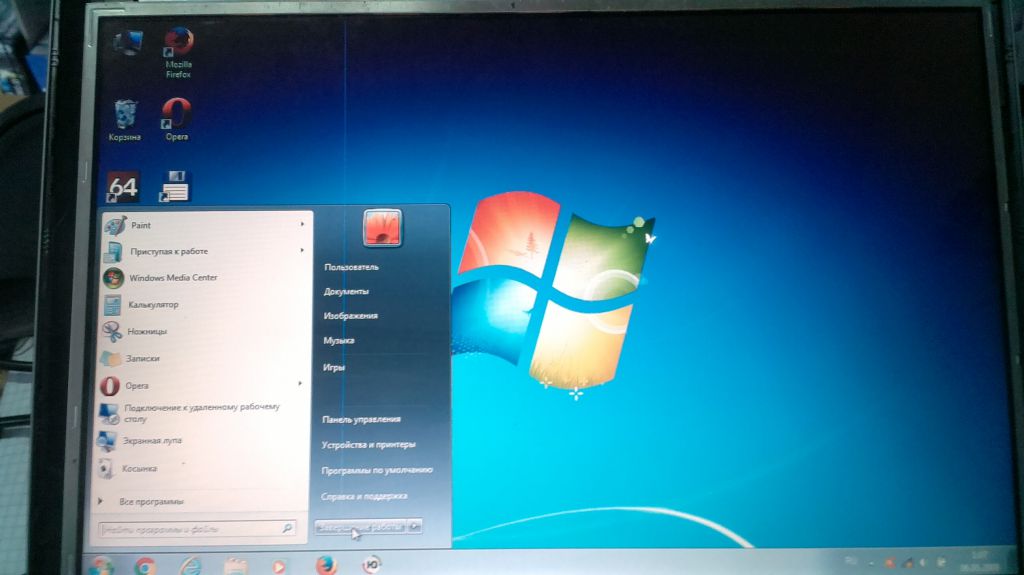Open the floppy disk document desktop shortcut
This screenshot has height=575, width=1024.
click(175, 187)
